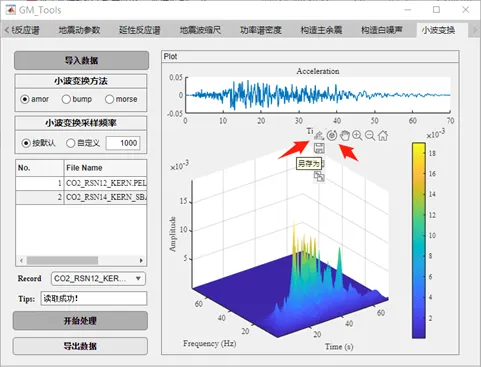
Task: Click the copy figure icon
Action: click(x=319, y=176)
